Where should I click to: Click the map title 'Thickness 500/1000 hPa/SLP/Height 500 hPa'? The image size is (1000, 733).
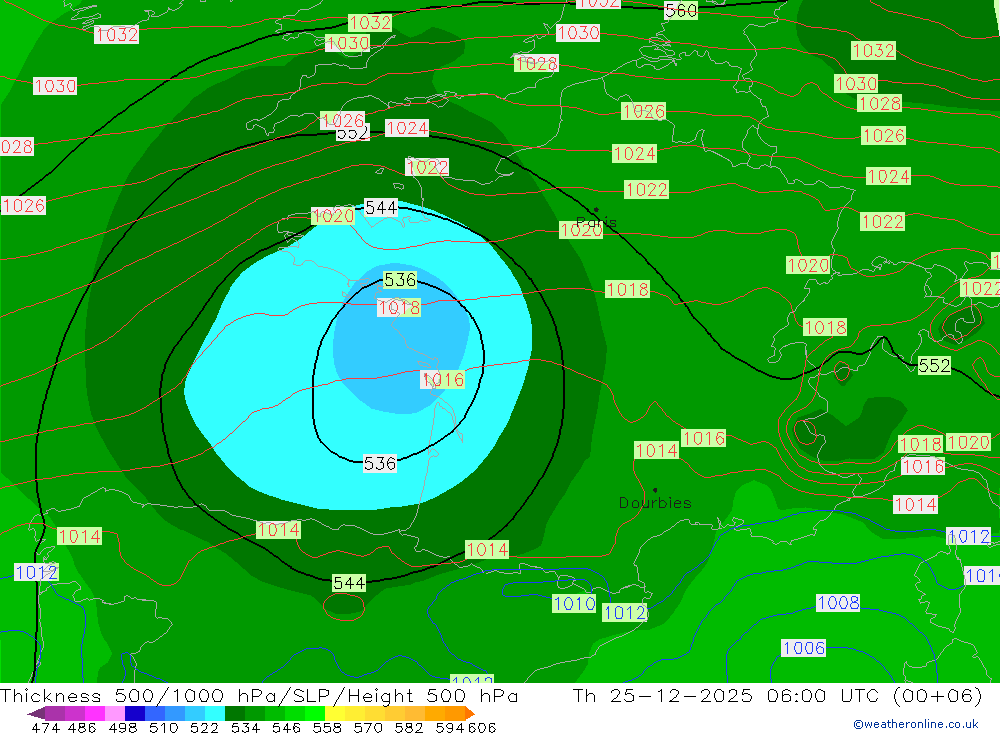pyautogui.click(x=259, y=695)
